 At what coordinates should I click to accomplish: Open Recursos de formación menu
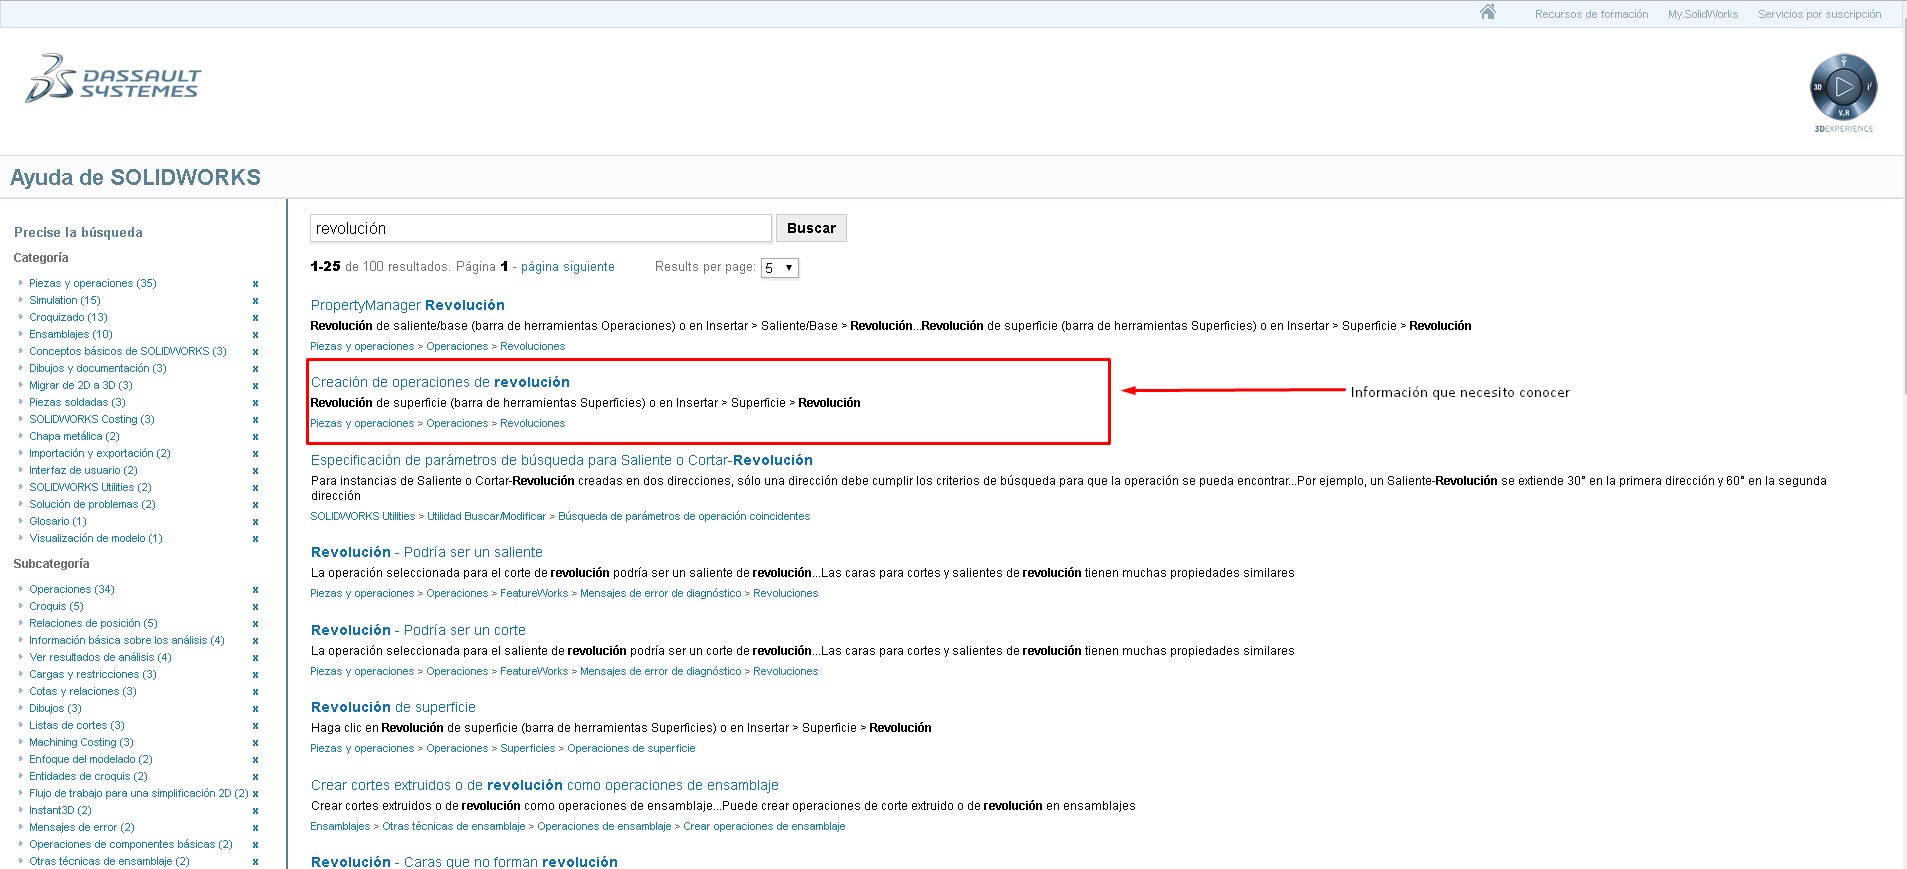coord(1591,14)
